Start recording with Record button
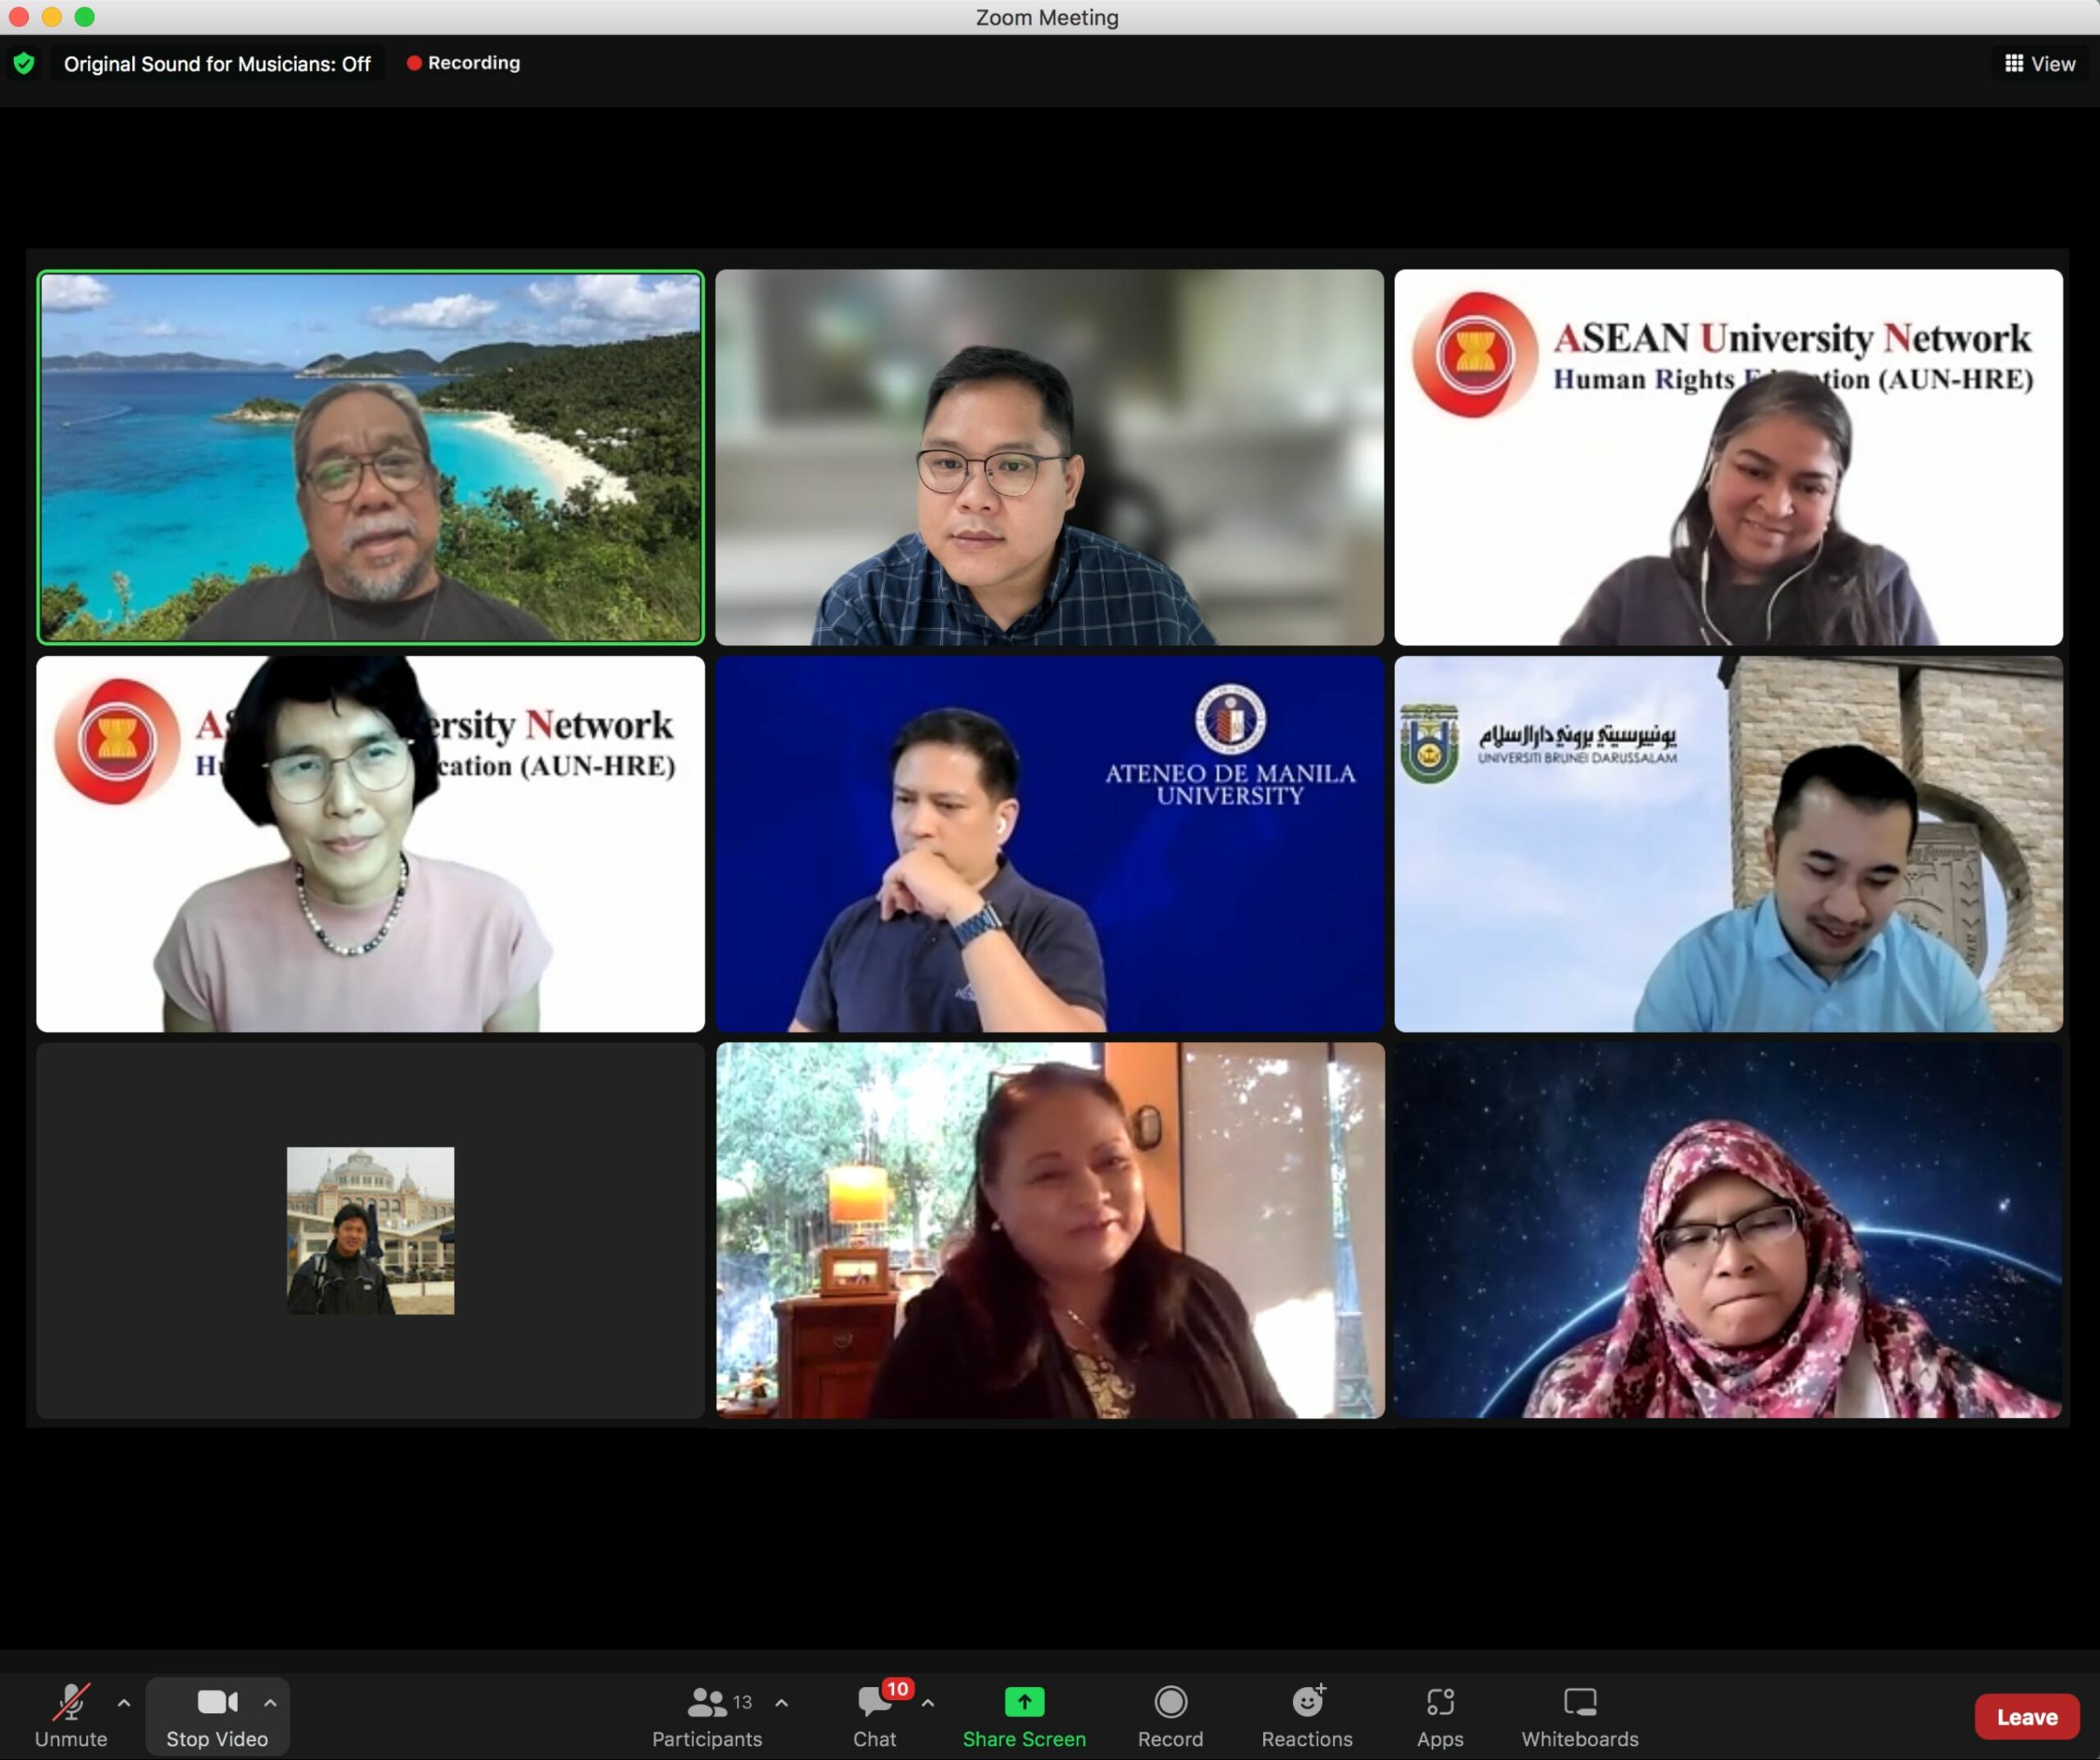 pos(1170,1716)
